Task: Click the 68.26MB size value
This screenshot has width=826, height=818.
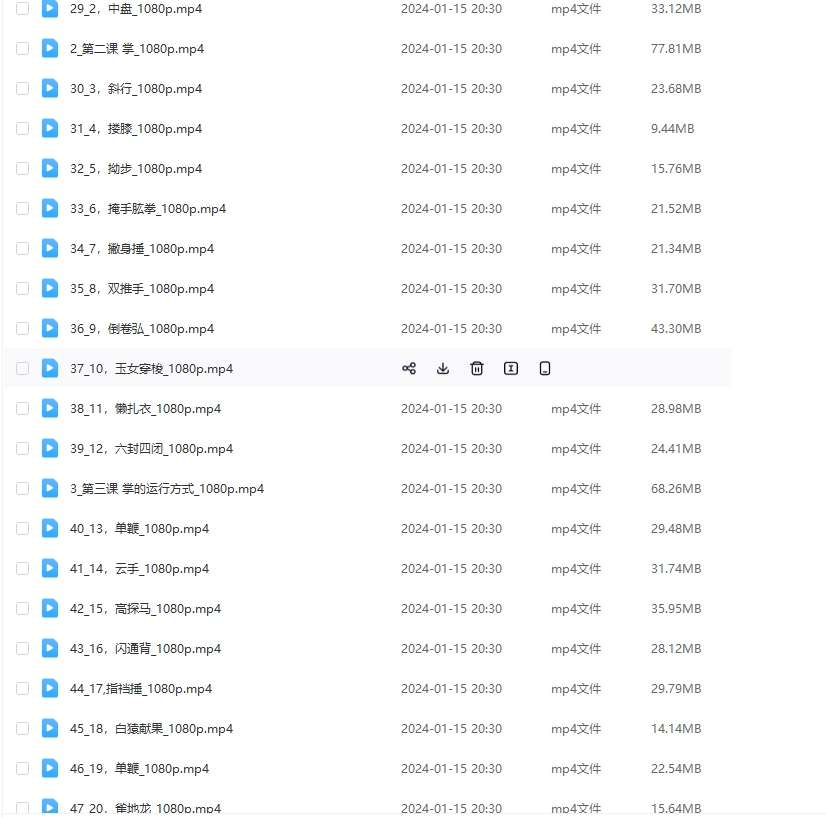Action: [676, 489]
